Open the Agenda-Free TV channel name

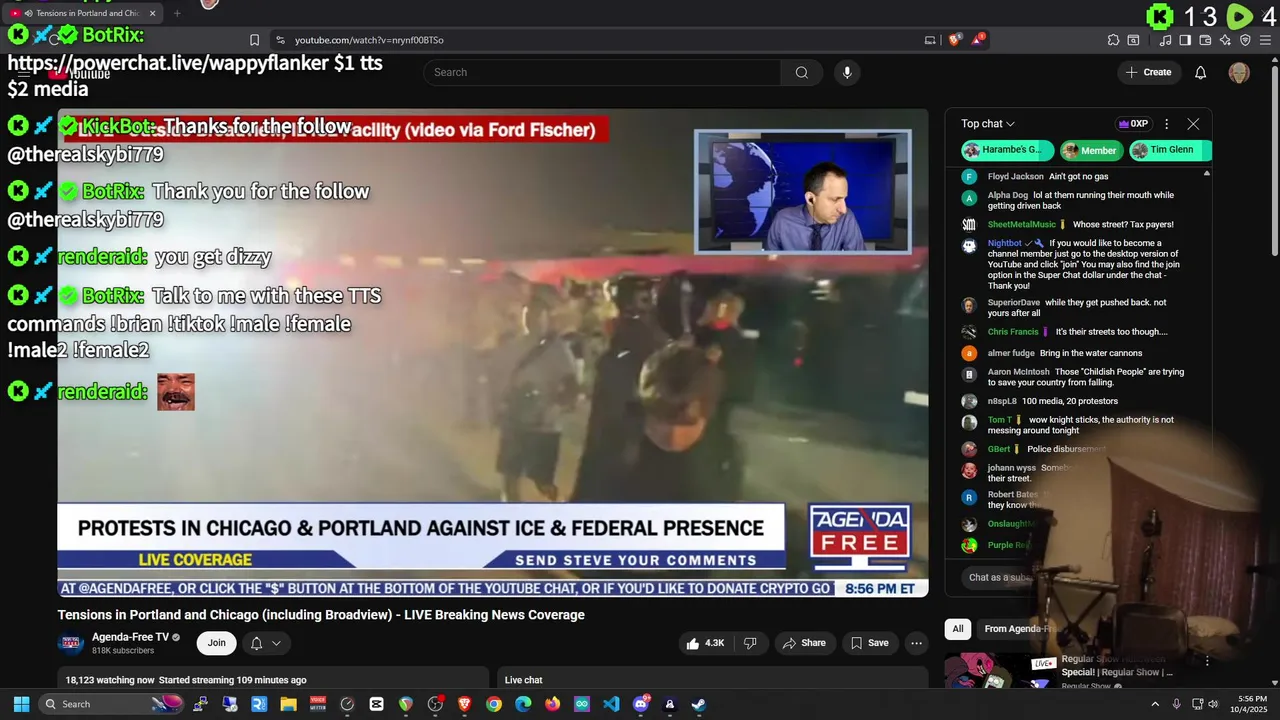click(130, 637)
